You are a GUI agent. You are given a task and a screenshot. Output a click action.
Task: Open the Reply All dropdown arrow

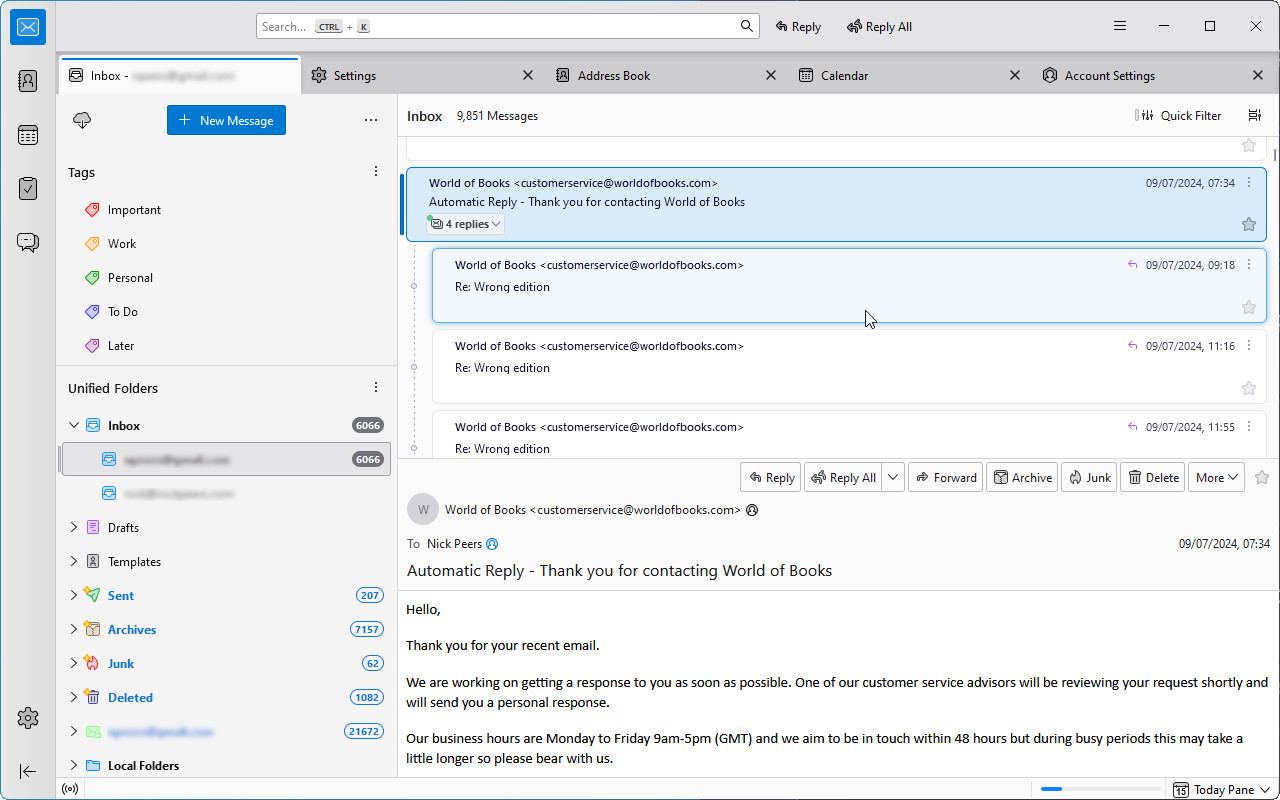click(891, 477)
